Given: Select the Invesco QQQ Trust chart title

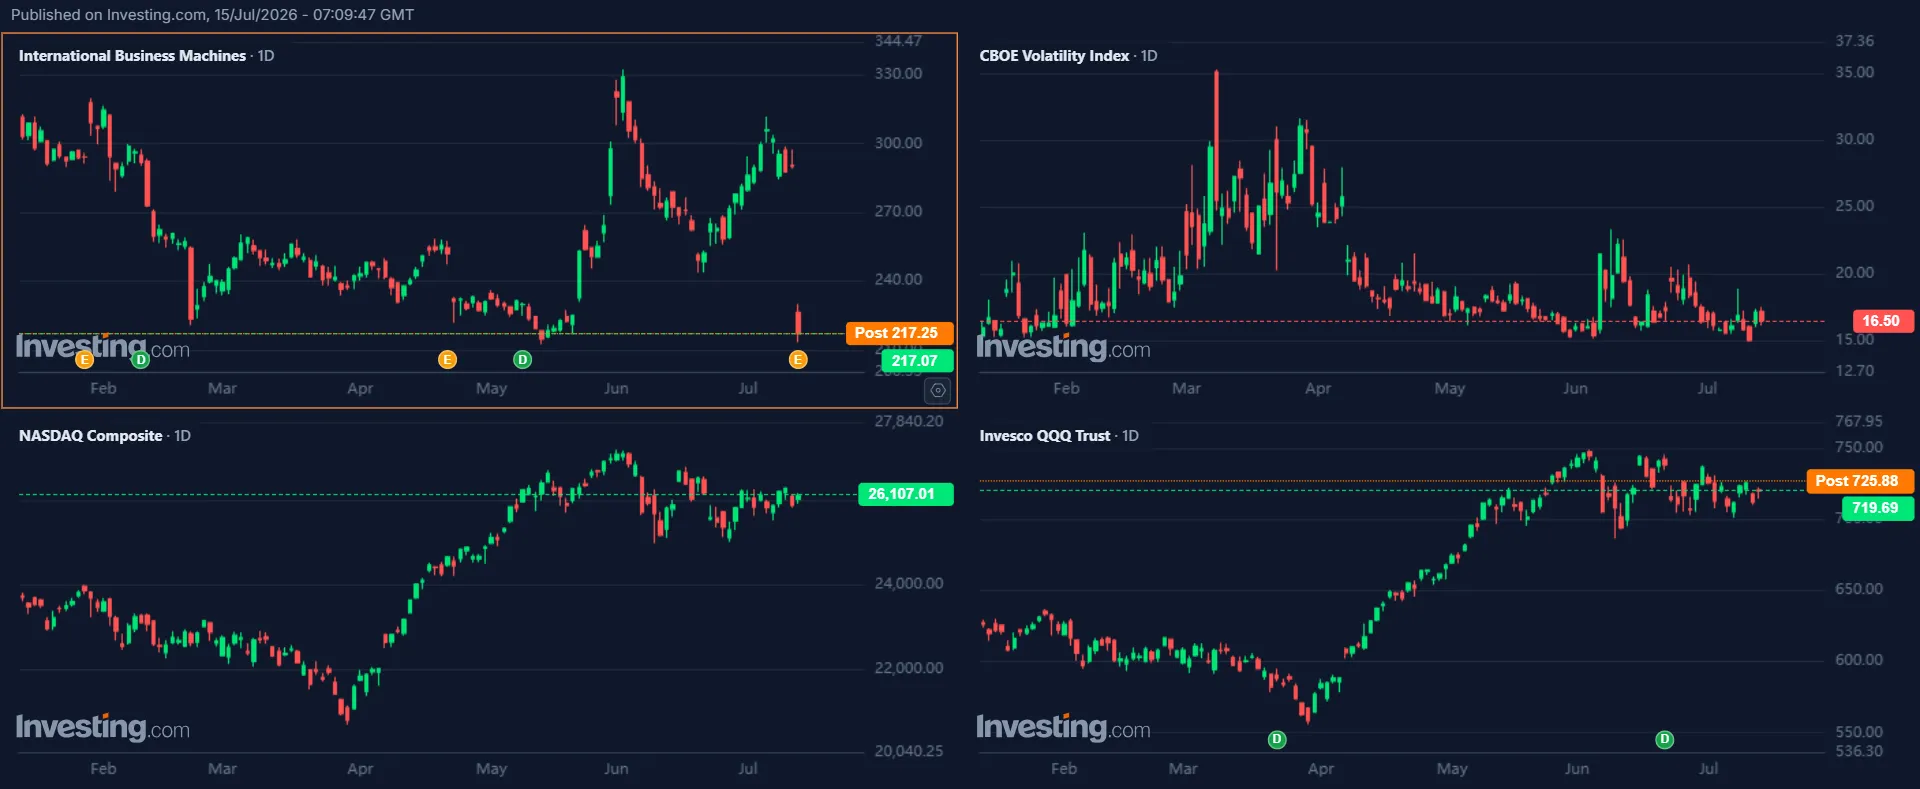Looking at the screenshot, I should [x=1045, y=436].
